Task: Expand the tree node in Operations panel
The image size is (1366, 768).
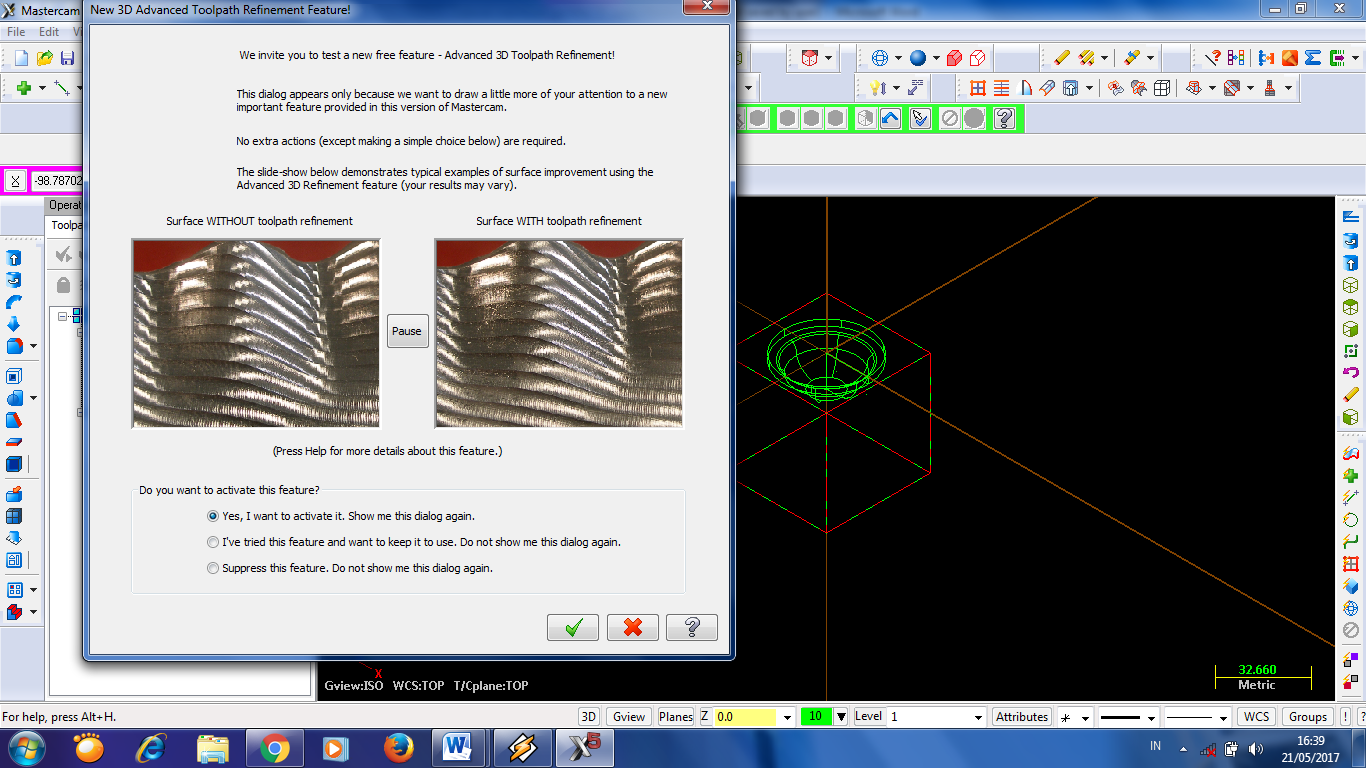Action: coord(62,316)
